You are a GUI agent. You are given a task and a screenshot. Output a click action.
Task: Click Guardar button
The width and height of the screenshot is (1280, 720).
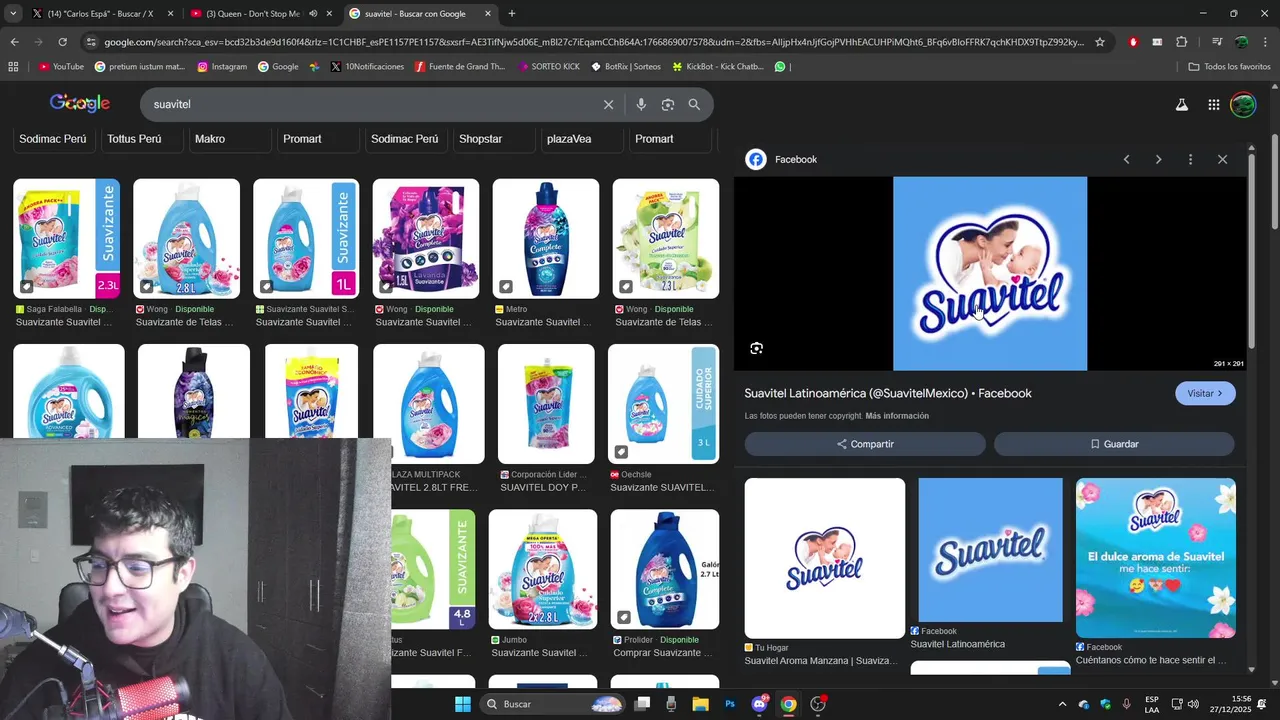pyautogui.click(x=1114, y=444)
